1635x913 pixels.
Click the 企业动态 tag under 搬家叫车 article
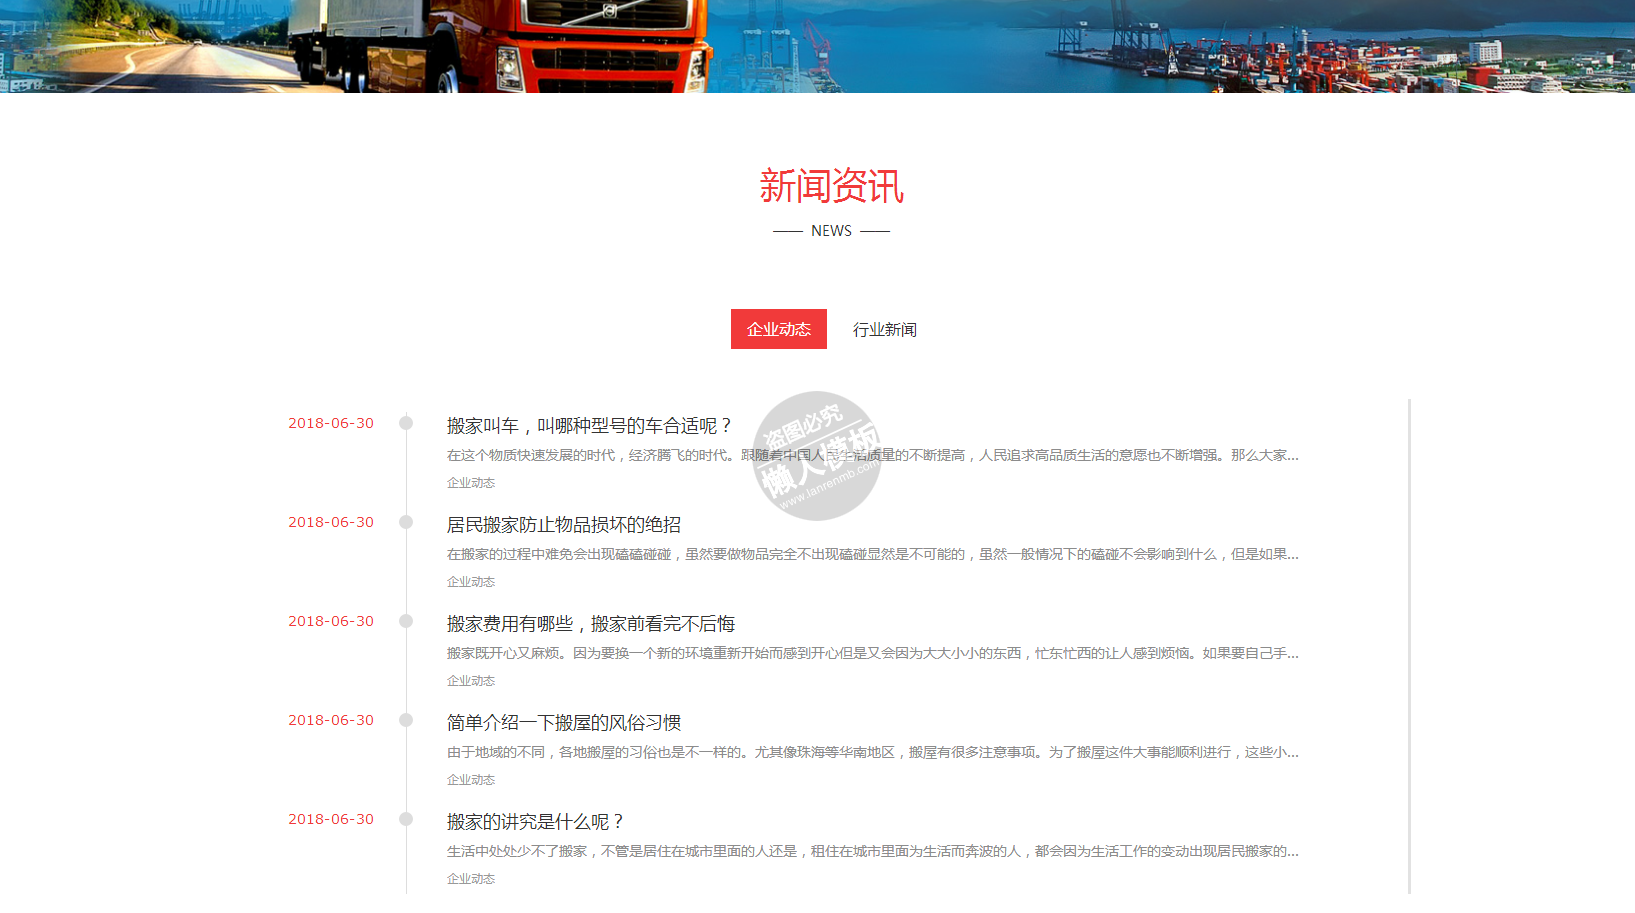click(471, 483)
